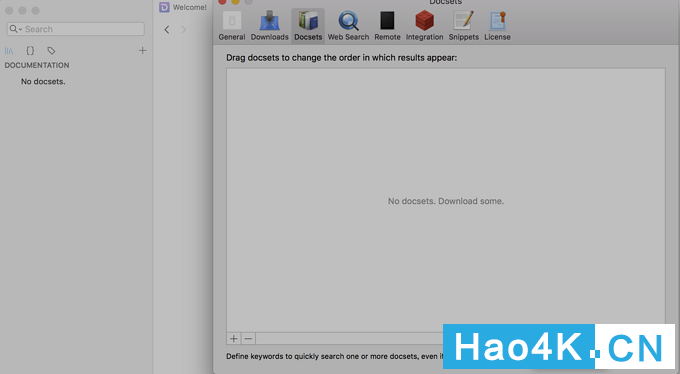The width and height of the screenshot is (680, 374).
Task: Select the Welcome! tab
Action: (x=183, y=7)
